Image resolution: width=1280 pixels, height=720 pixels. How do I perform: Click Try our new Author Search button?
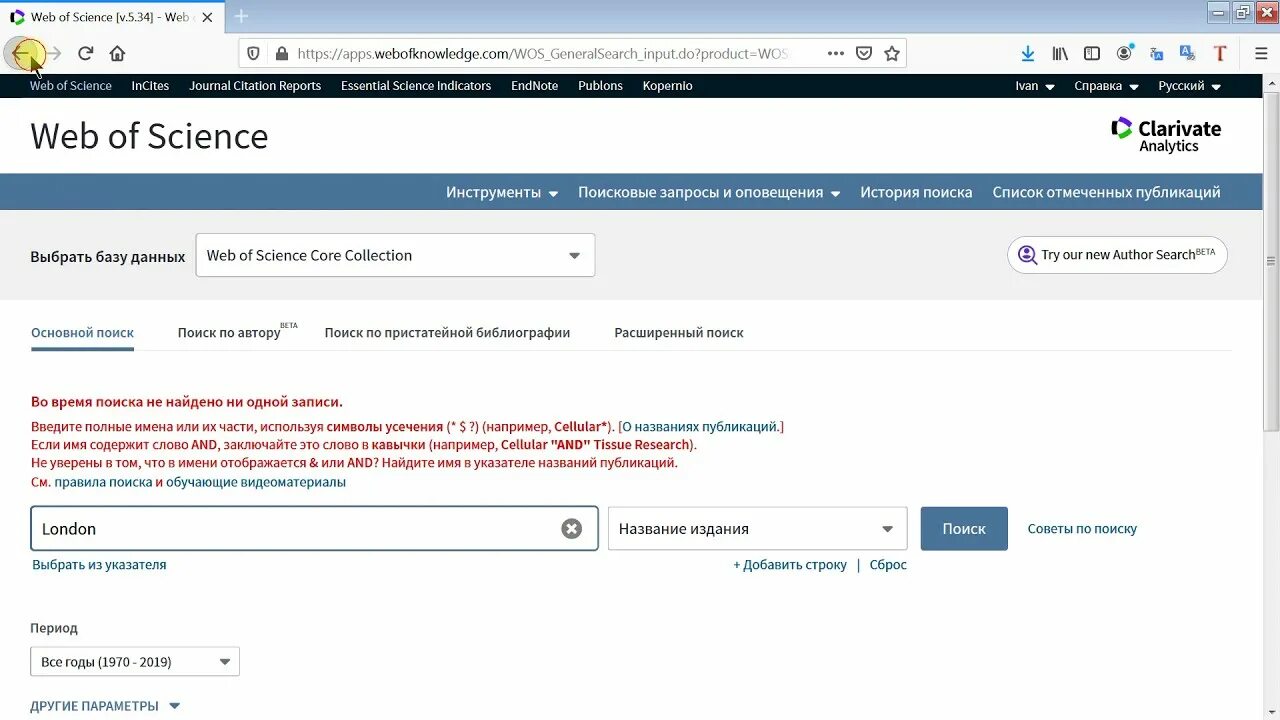(1117, 255)
